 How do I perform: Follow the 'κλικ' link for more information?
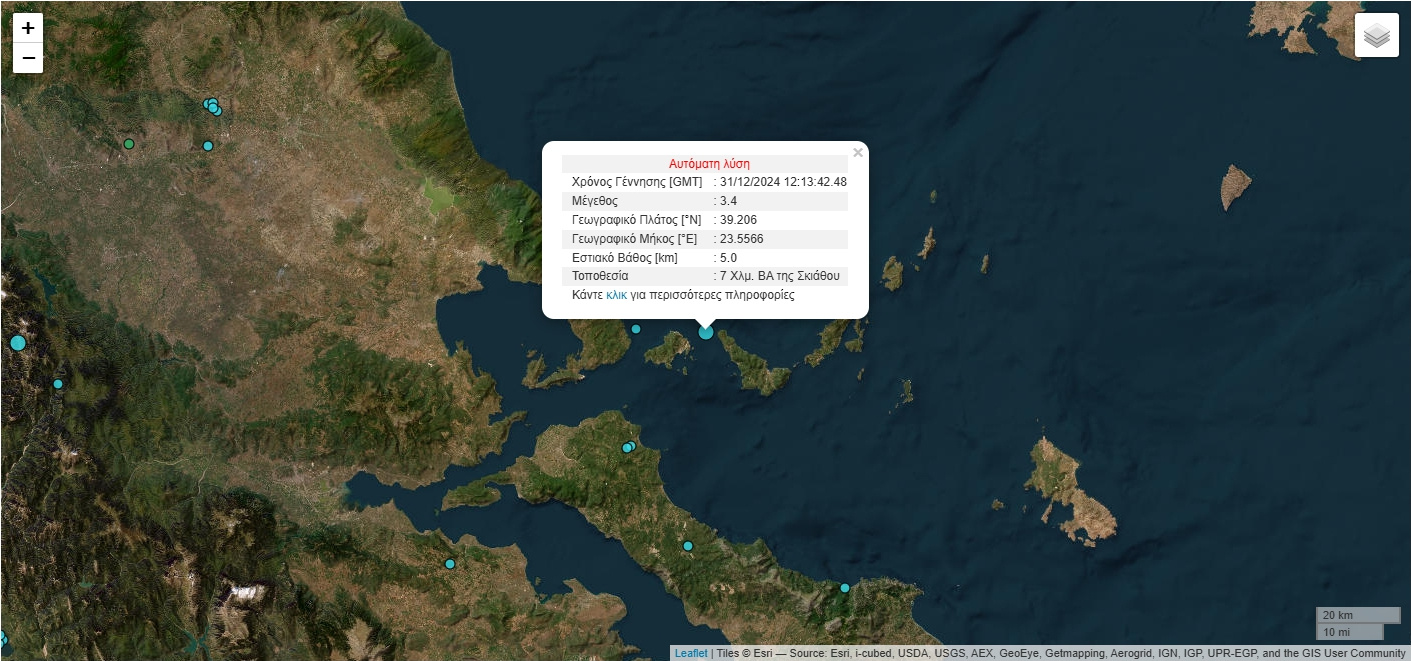click(617, 295)
